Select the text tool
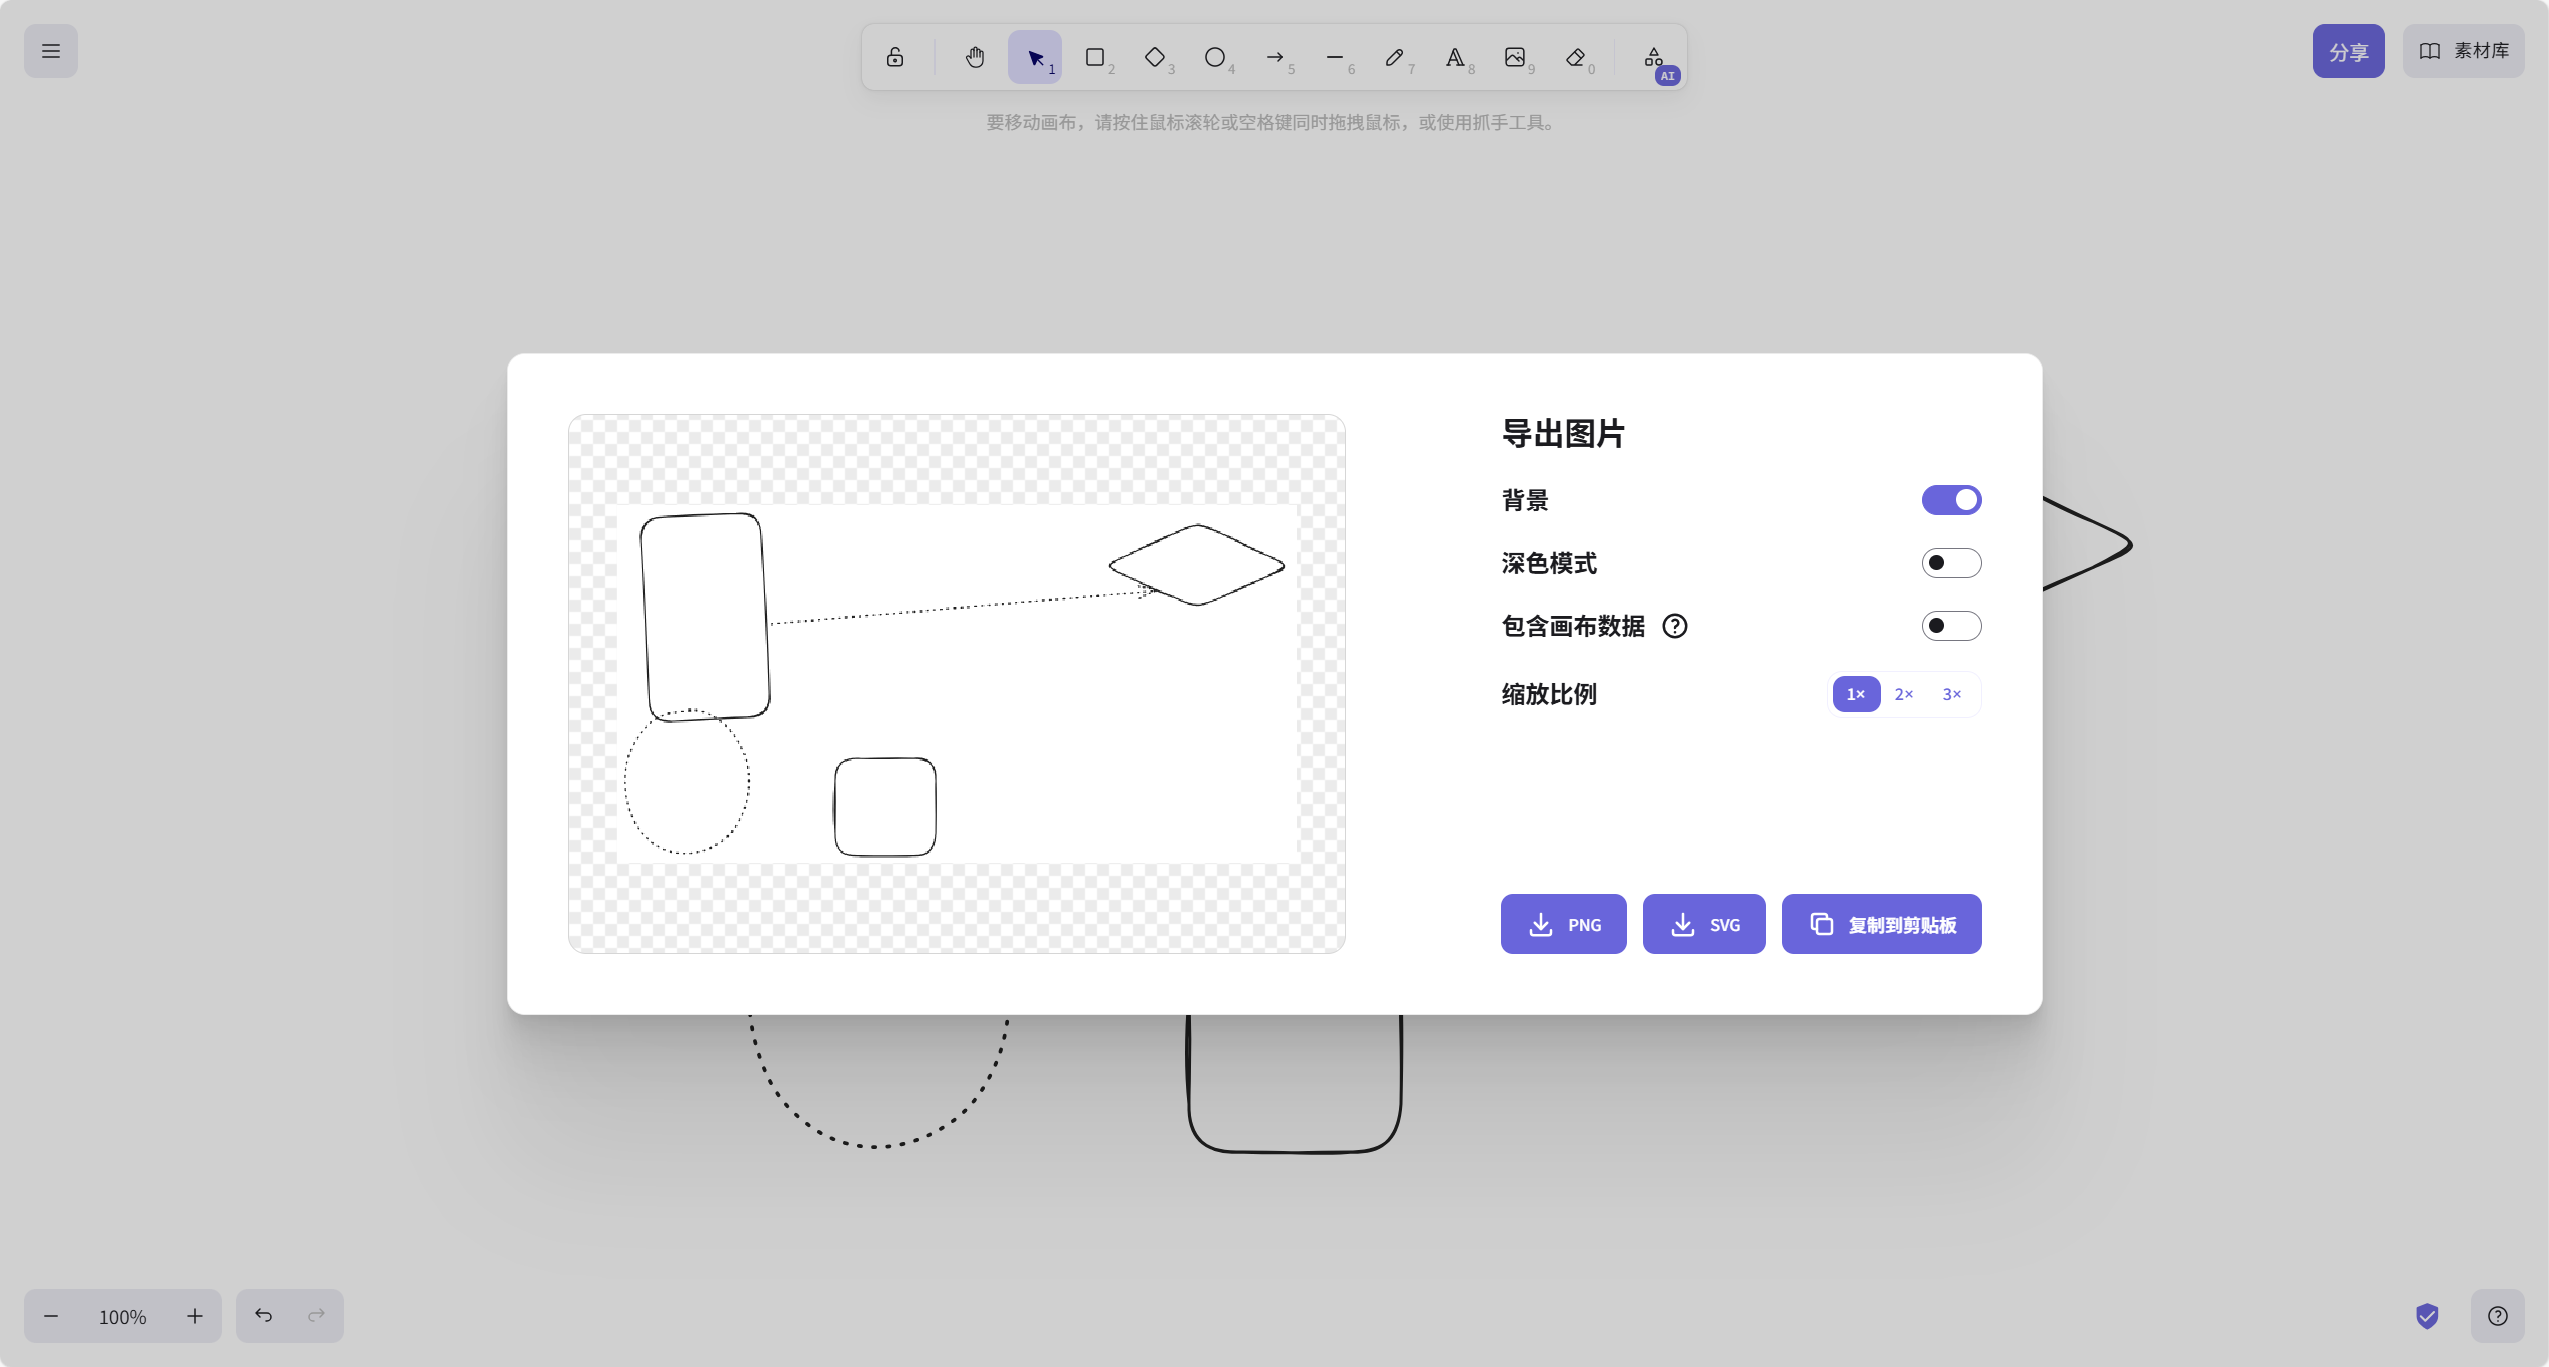Screen dimensions: 2549x1367 (1455, 57)
